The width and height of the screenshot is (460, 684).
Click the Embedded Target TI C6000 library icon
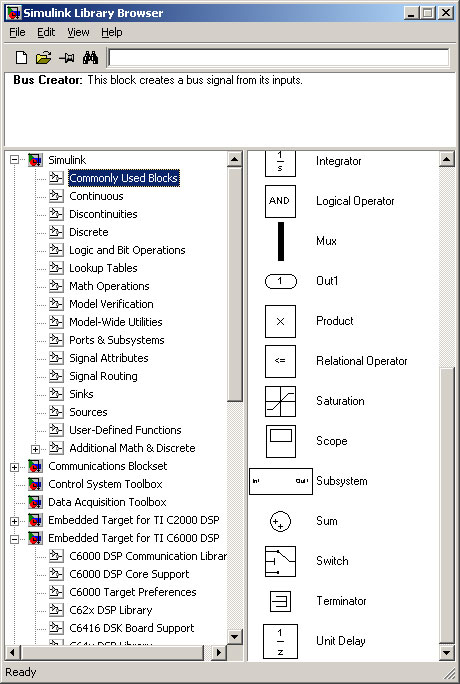(35, 538)
